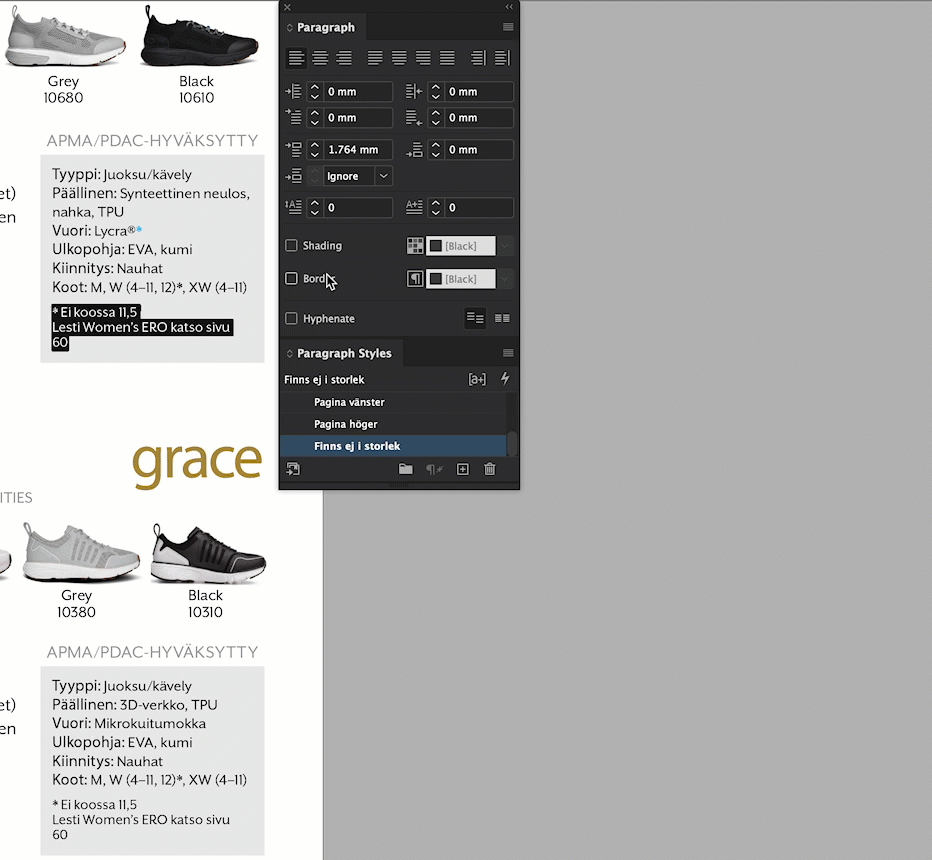Enable the Shading checkbox
The height and width of the screenshot is (860, 932).
(290, 245)
